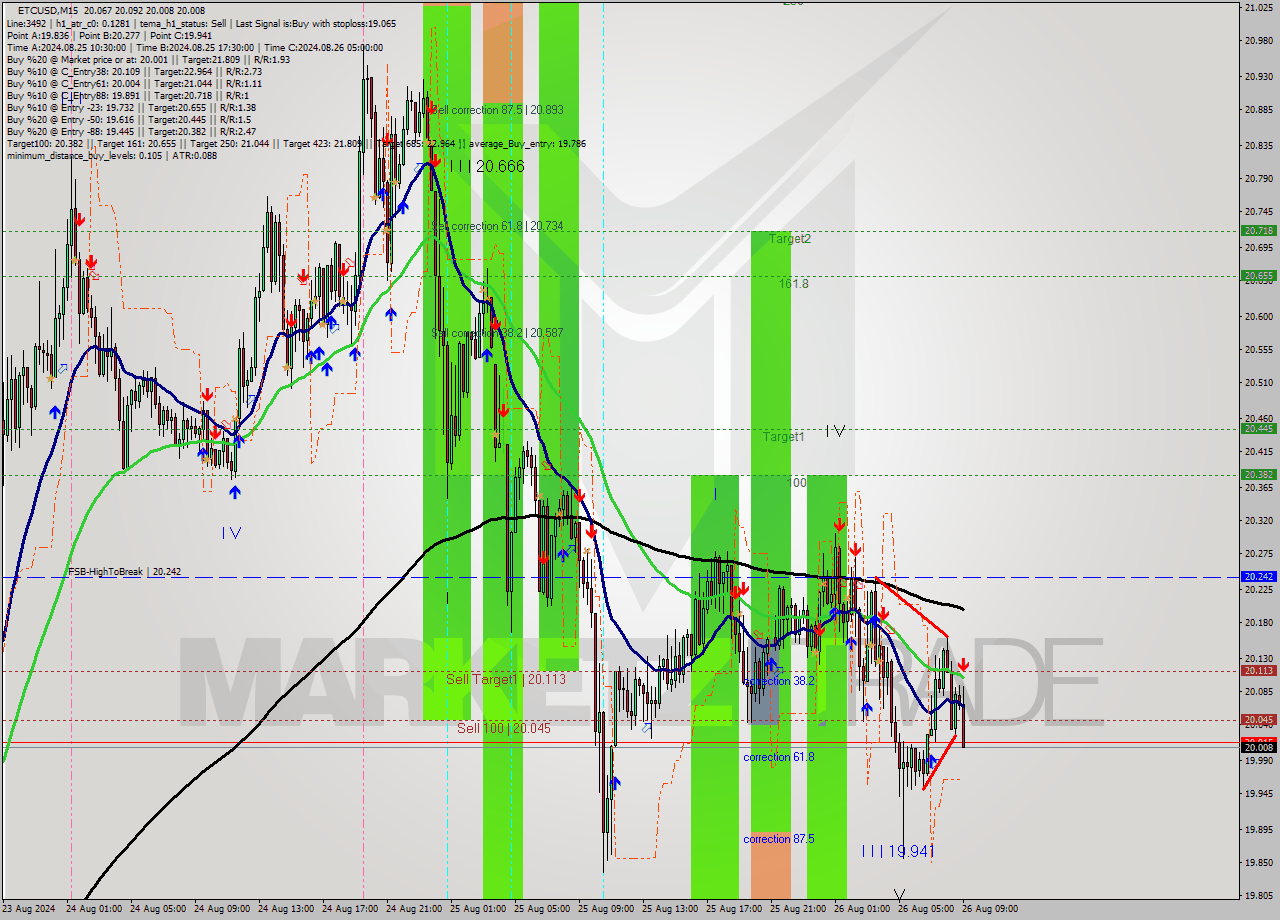Screen dimensions: 1280x920
Task: Click the 21.025 price axis label
Action: click(x=1258, y=7)
